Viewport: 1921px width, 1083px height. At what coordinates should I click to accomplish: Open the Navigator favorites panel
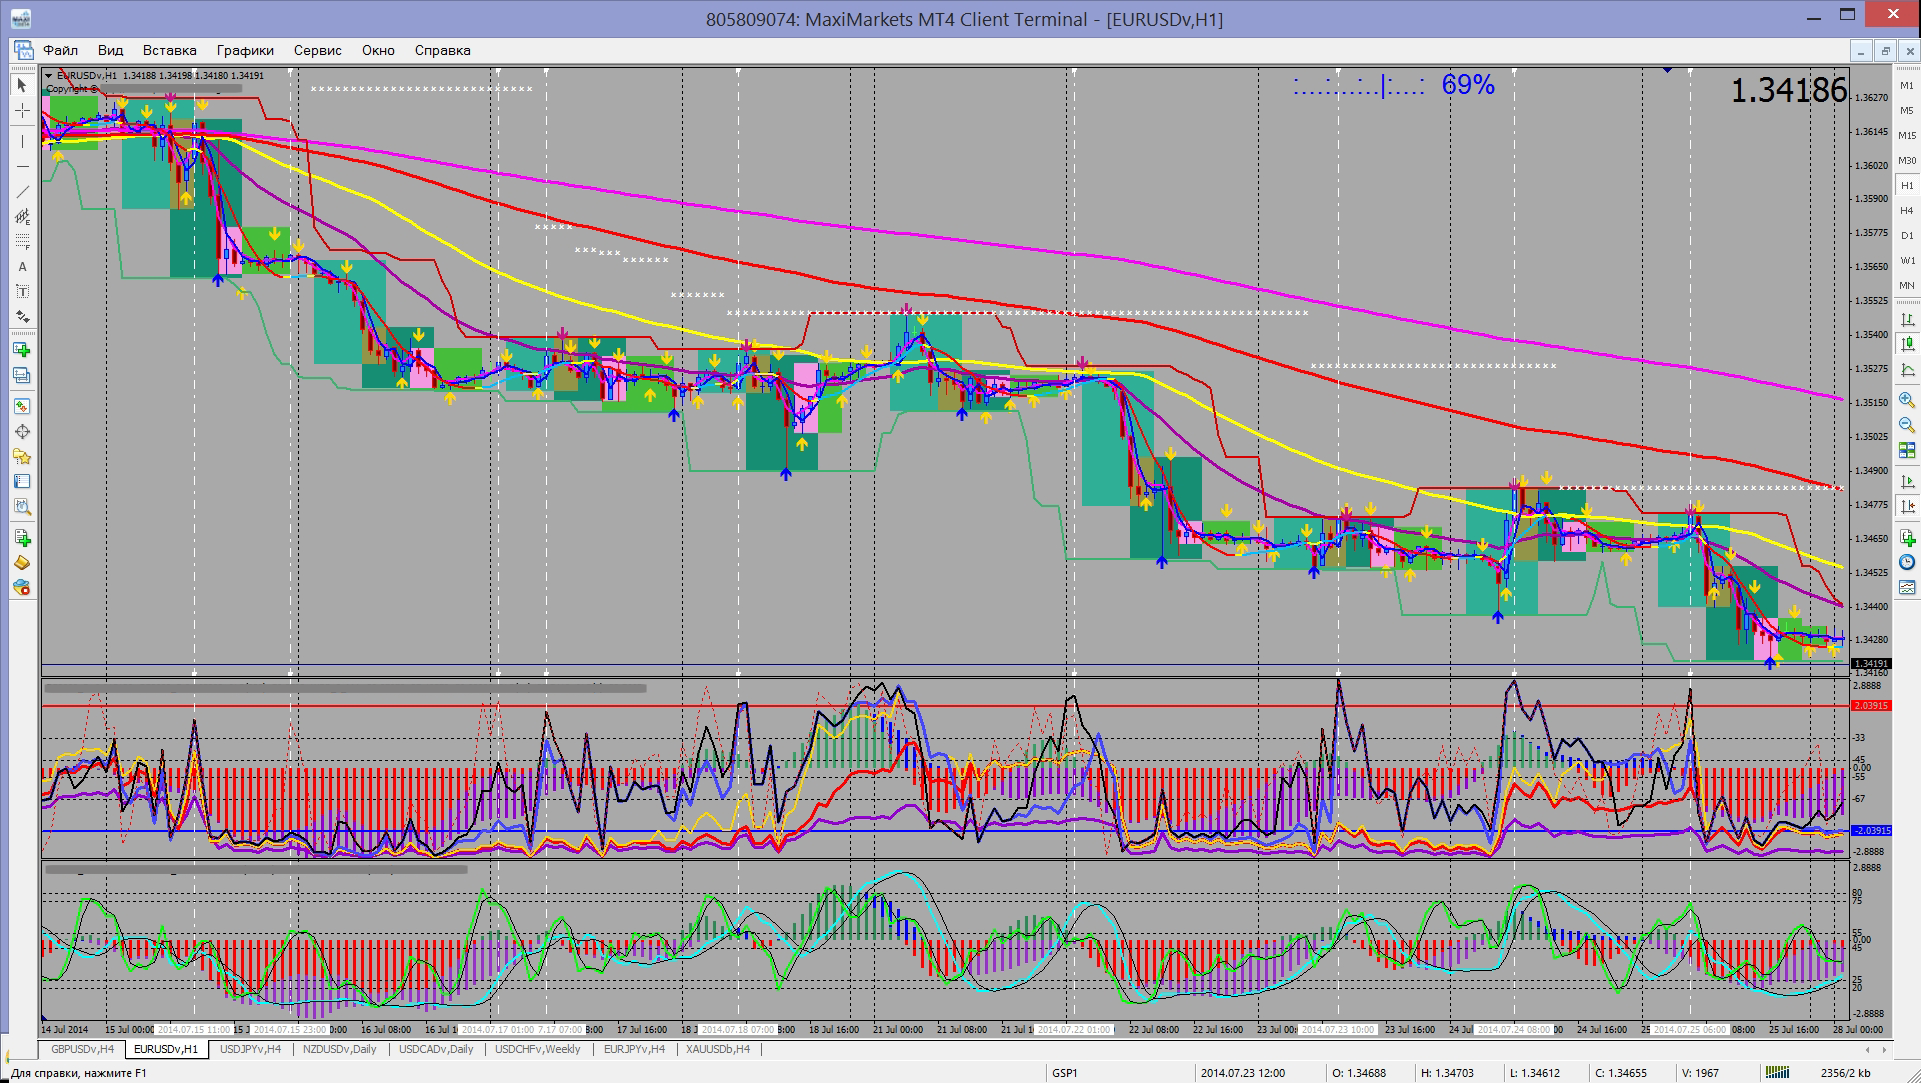pos(22,457)
